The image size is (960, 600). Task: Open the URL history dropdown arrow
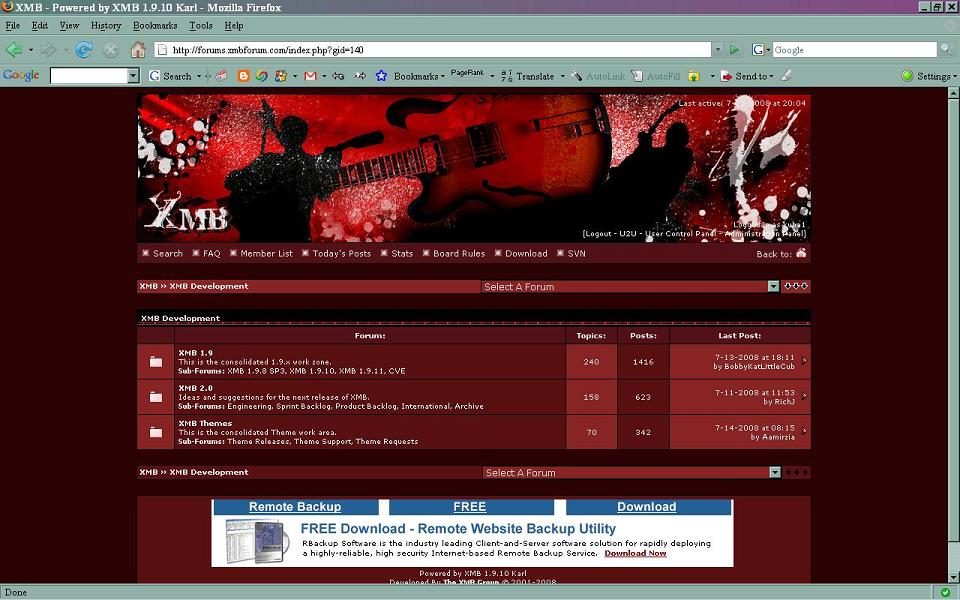pyautogui.click(x=717, y=50)
